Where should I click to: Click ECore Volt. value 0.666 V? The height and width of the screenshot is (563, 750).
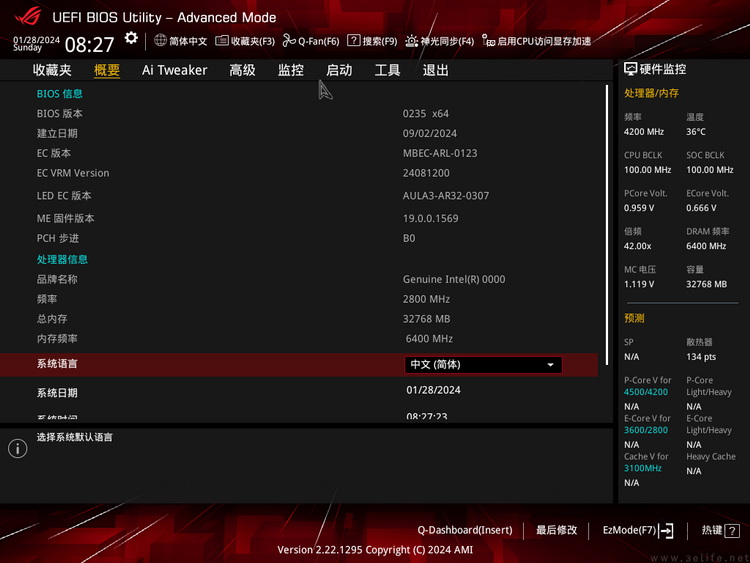click(x=701, y=208)
